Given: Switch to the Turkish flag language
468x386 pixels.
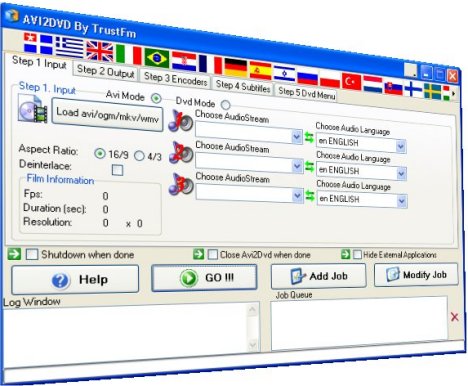Looking at the screenshot, I should pos(351,81).
